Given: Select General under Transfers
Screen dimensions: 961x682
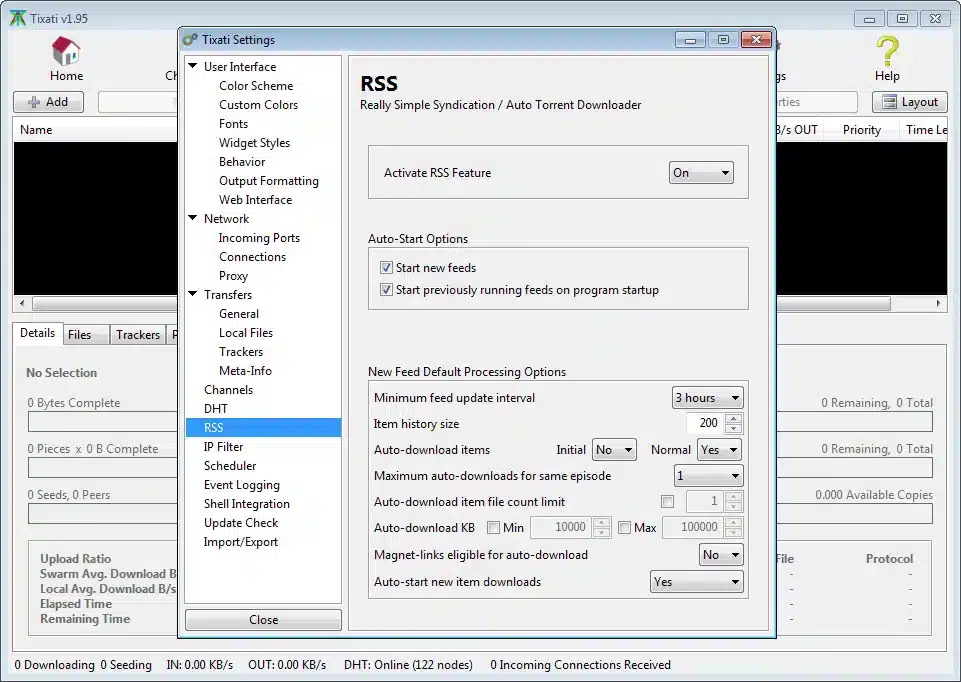Looking at the screenshot, I should click(239, 314).
